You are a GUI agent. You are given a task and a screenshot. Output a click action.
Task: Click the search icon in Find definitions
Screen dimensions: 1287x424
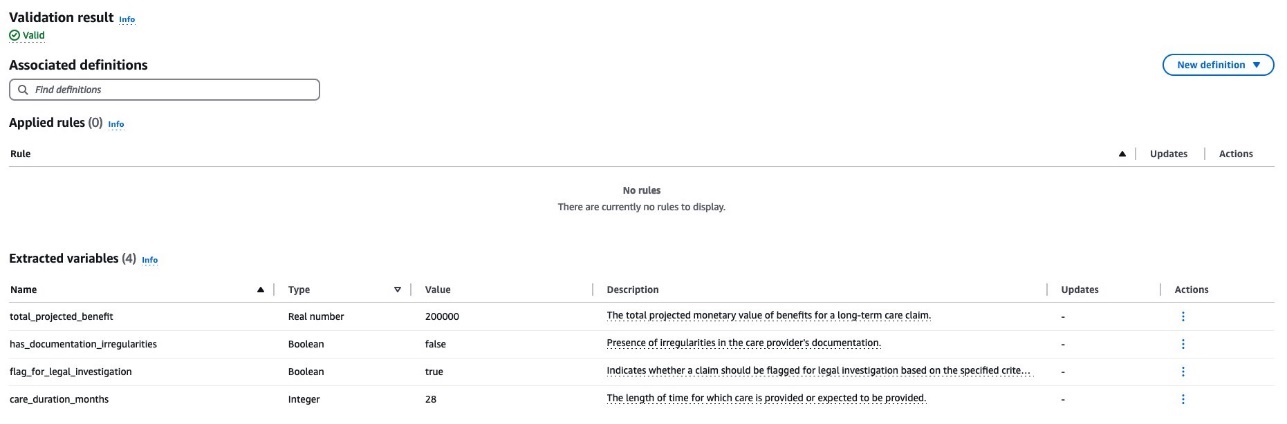click(23, 90)
